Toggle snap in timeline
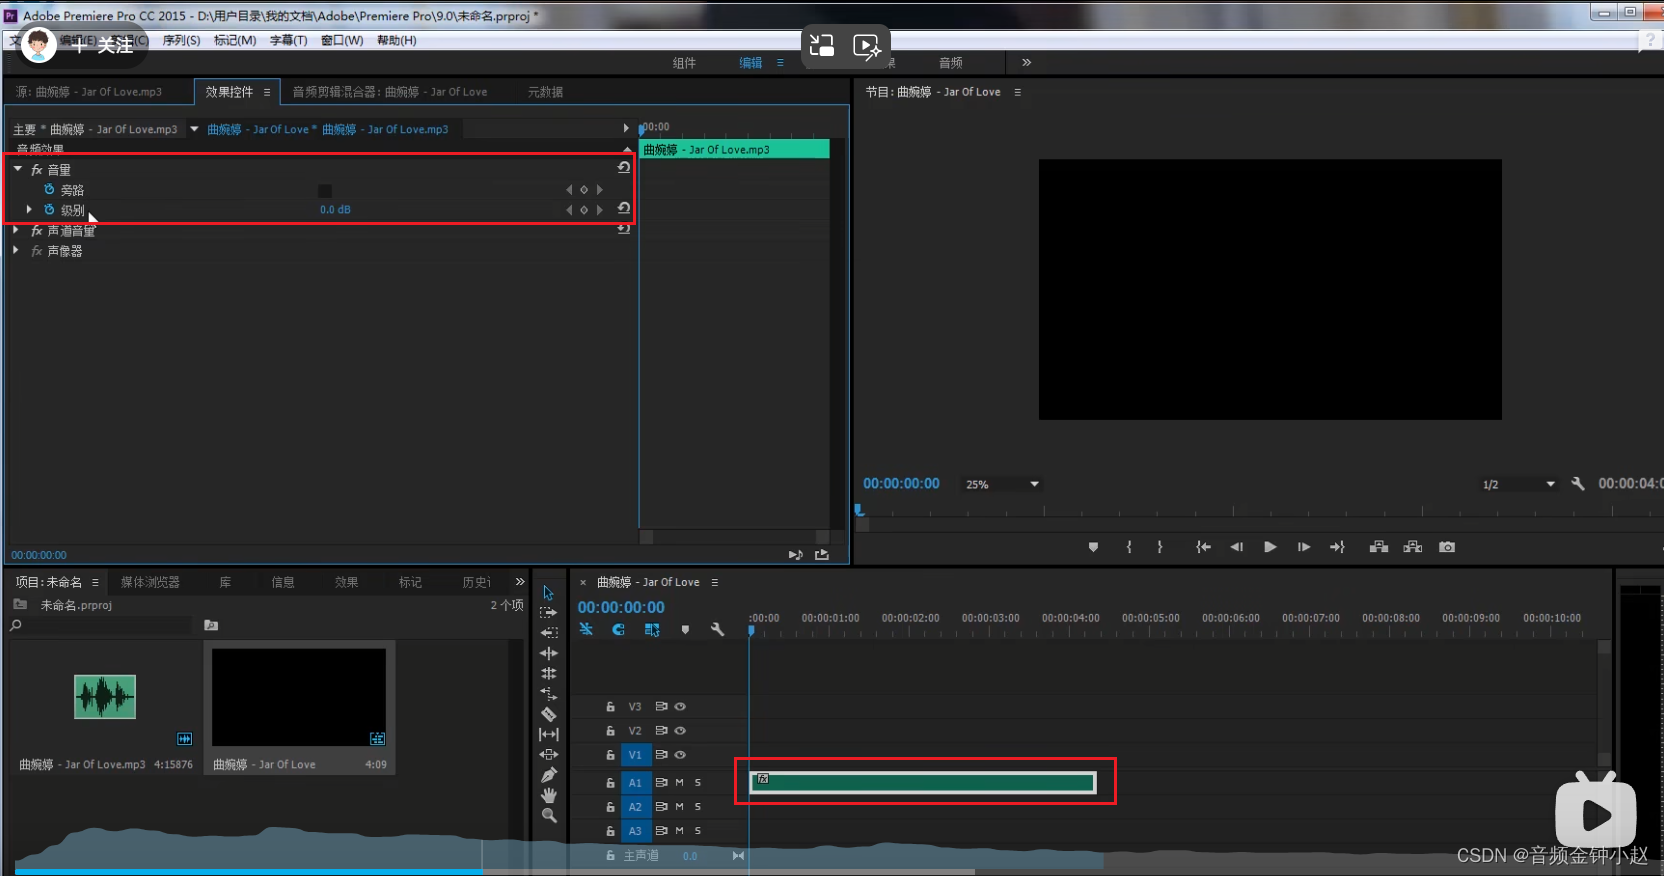The width and height of the screenshot is (1664, 876). pos(618,629)
